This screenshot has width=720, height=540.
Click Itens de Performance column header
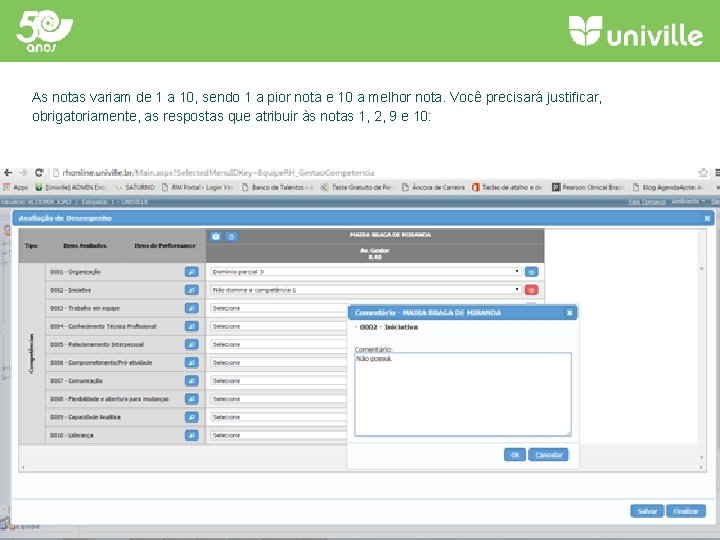click(x=164, y=246)
